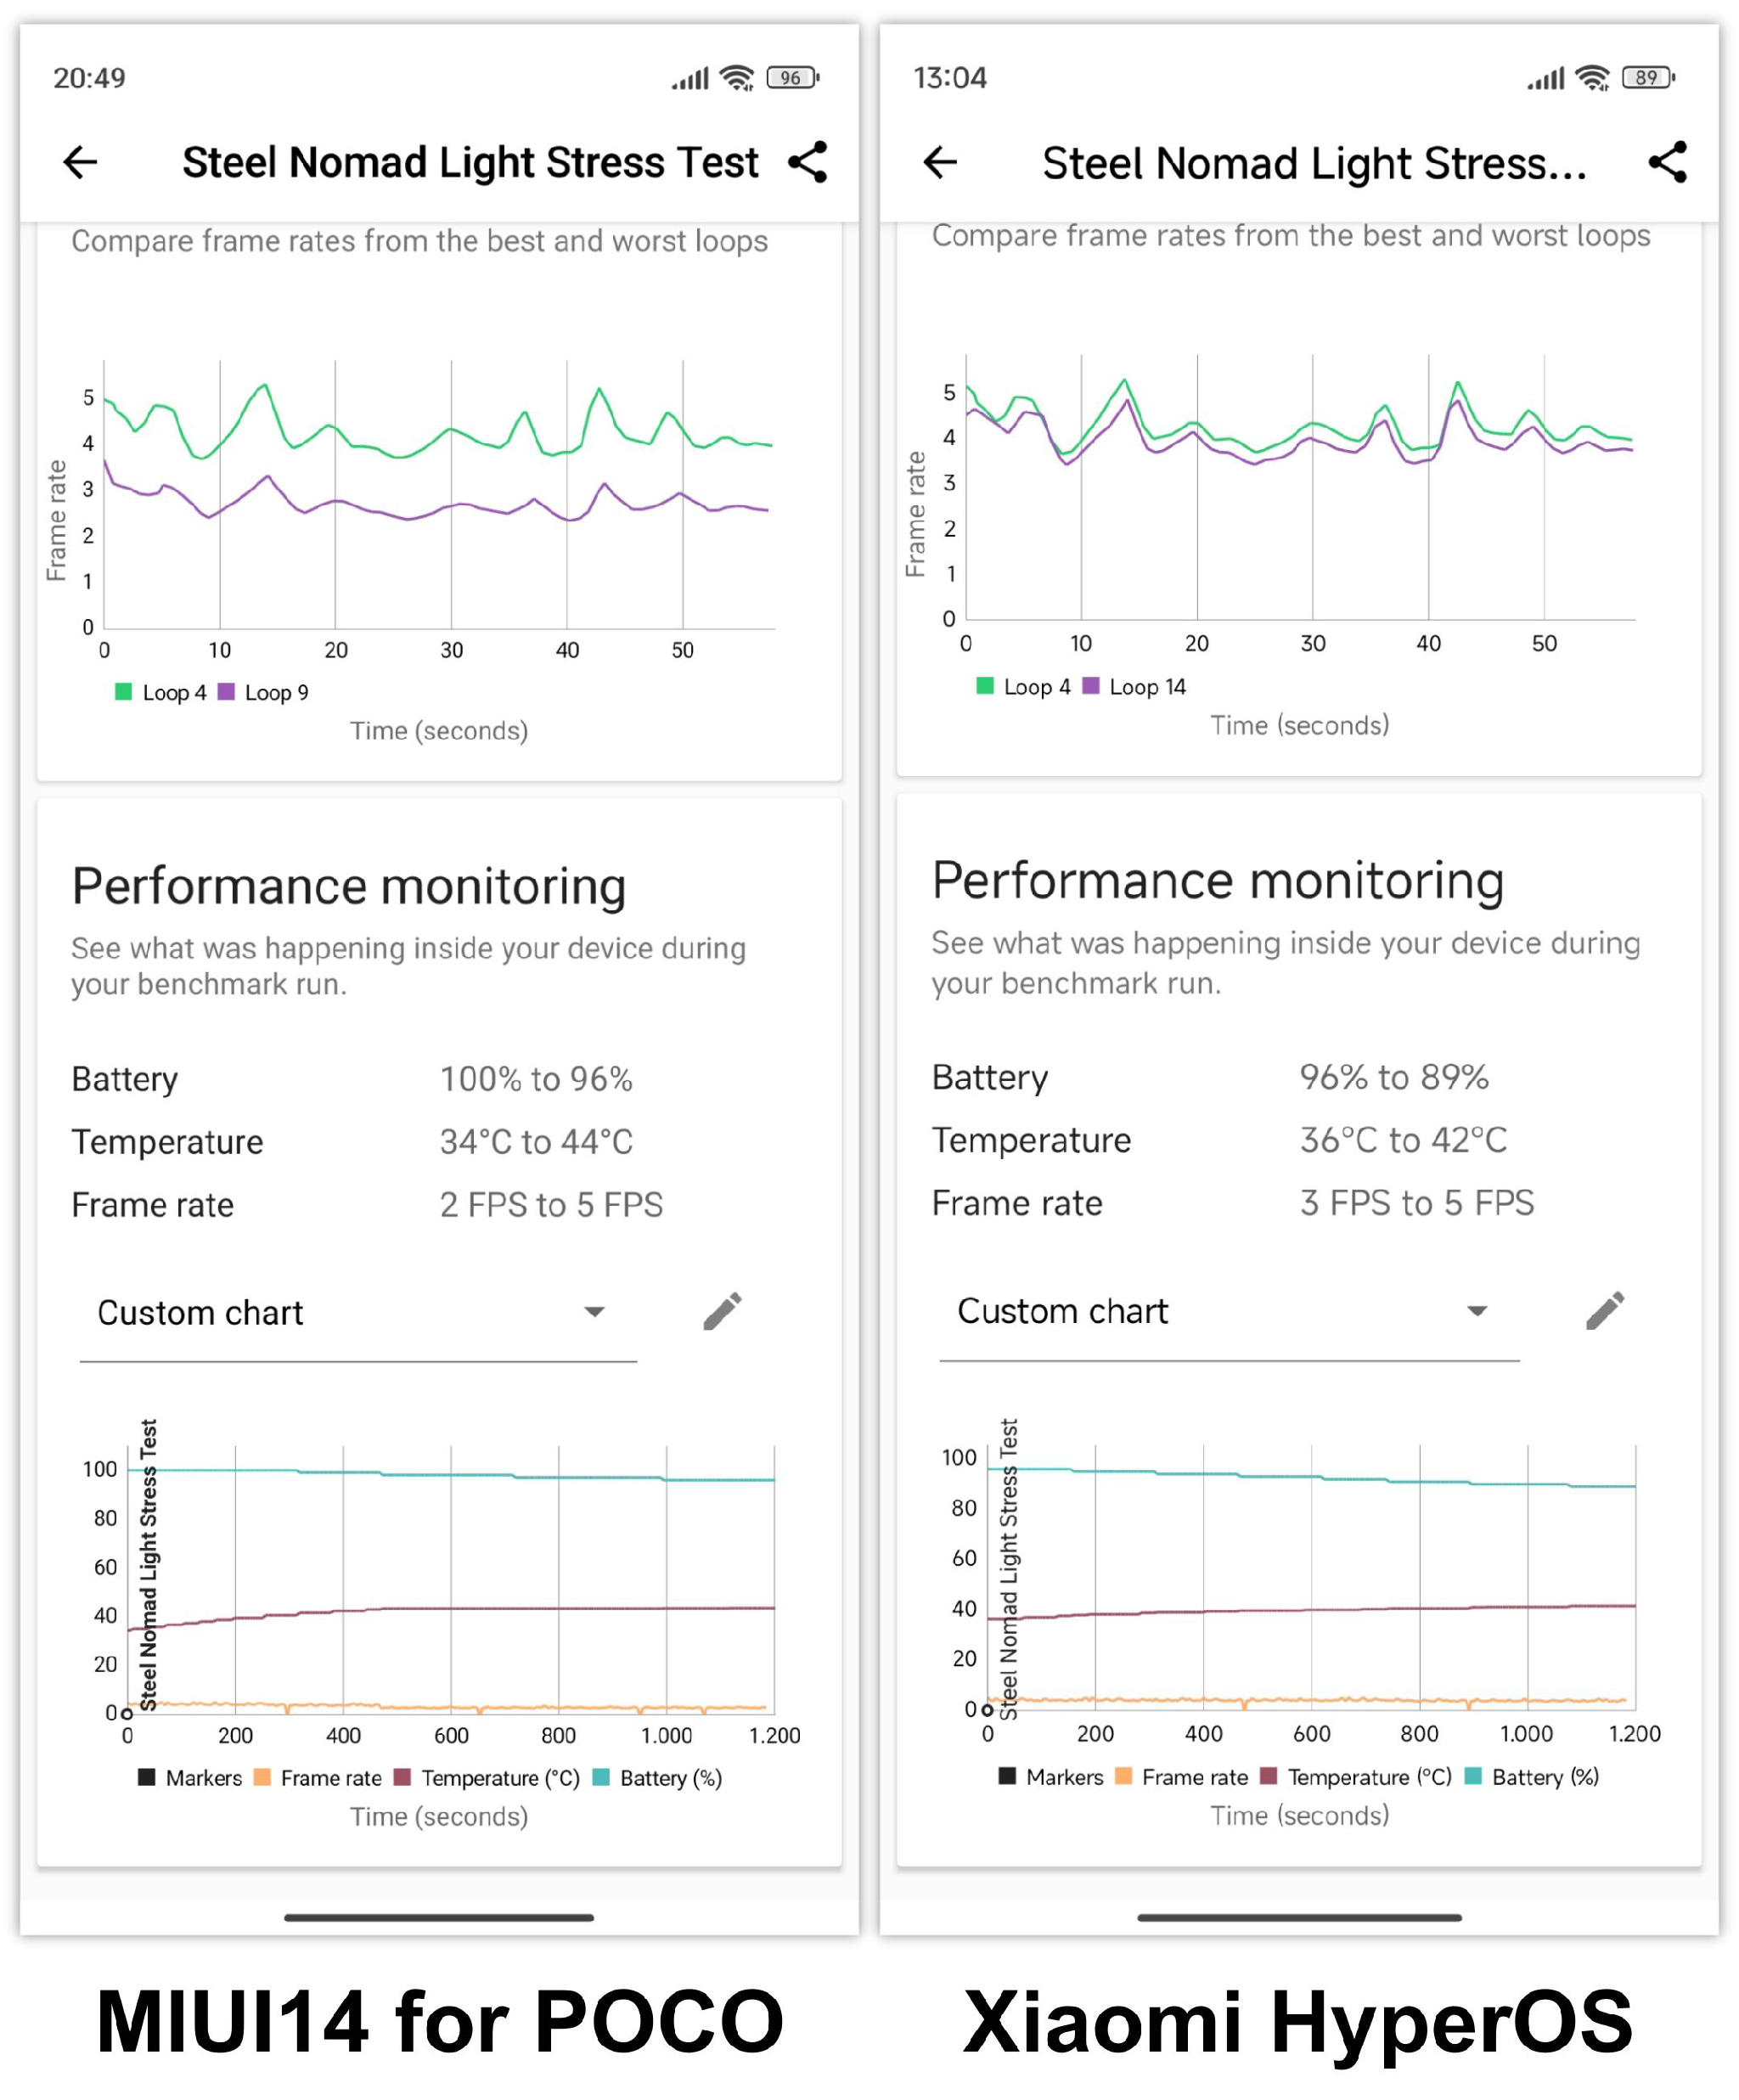The image size is (1739, 2100).
Task: Click truncated title 'Steel Nomad Light Stress...'
Action: (1314, 163)
